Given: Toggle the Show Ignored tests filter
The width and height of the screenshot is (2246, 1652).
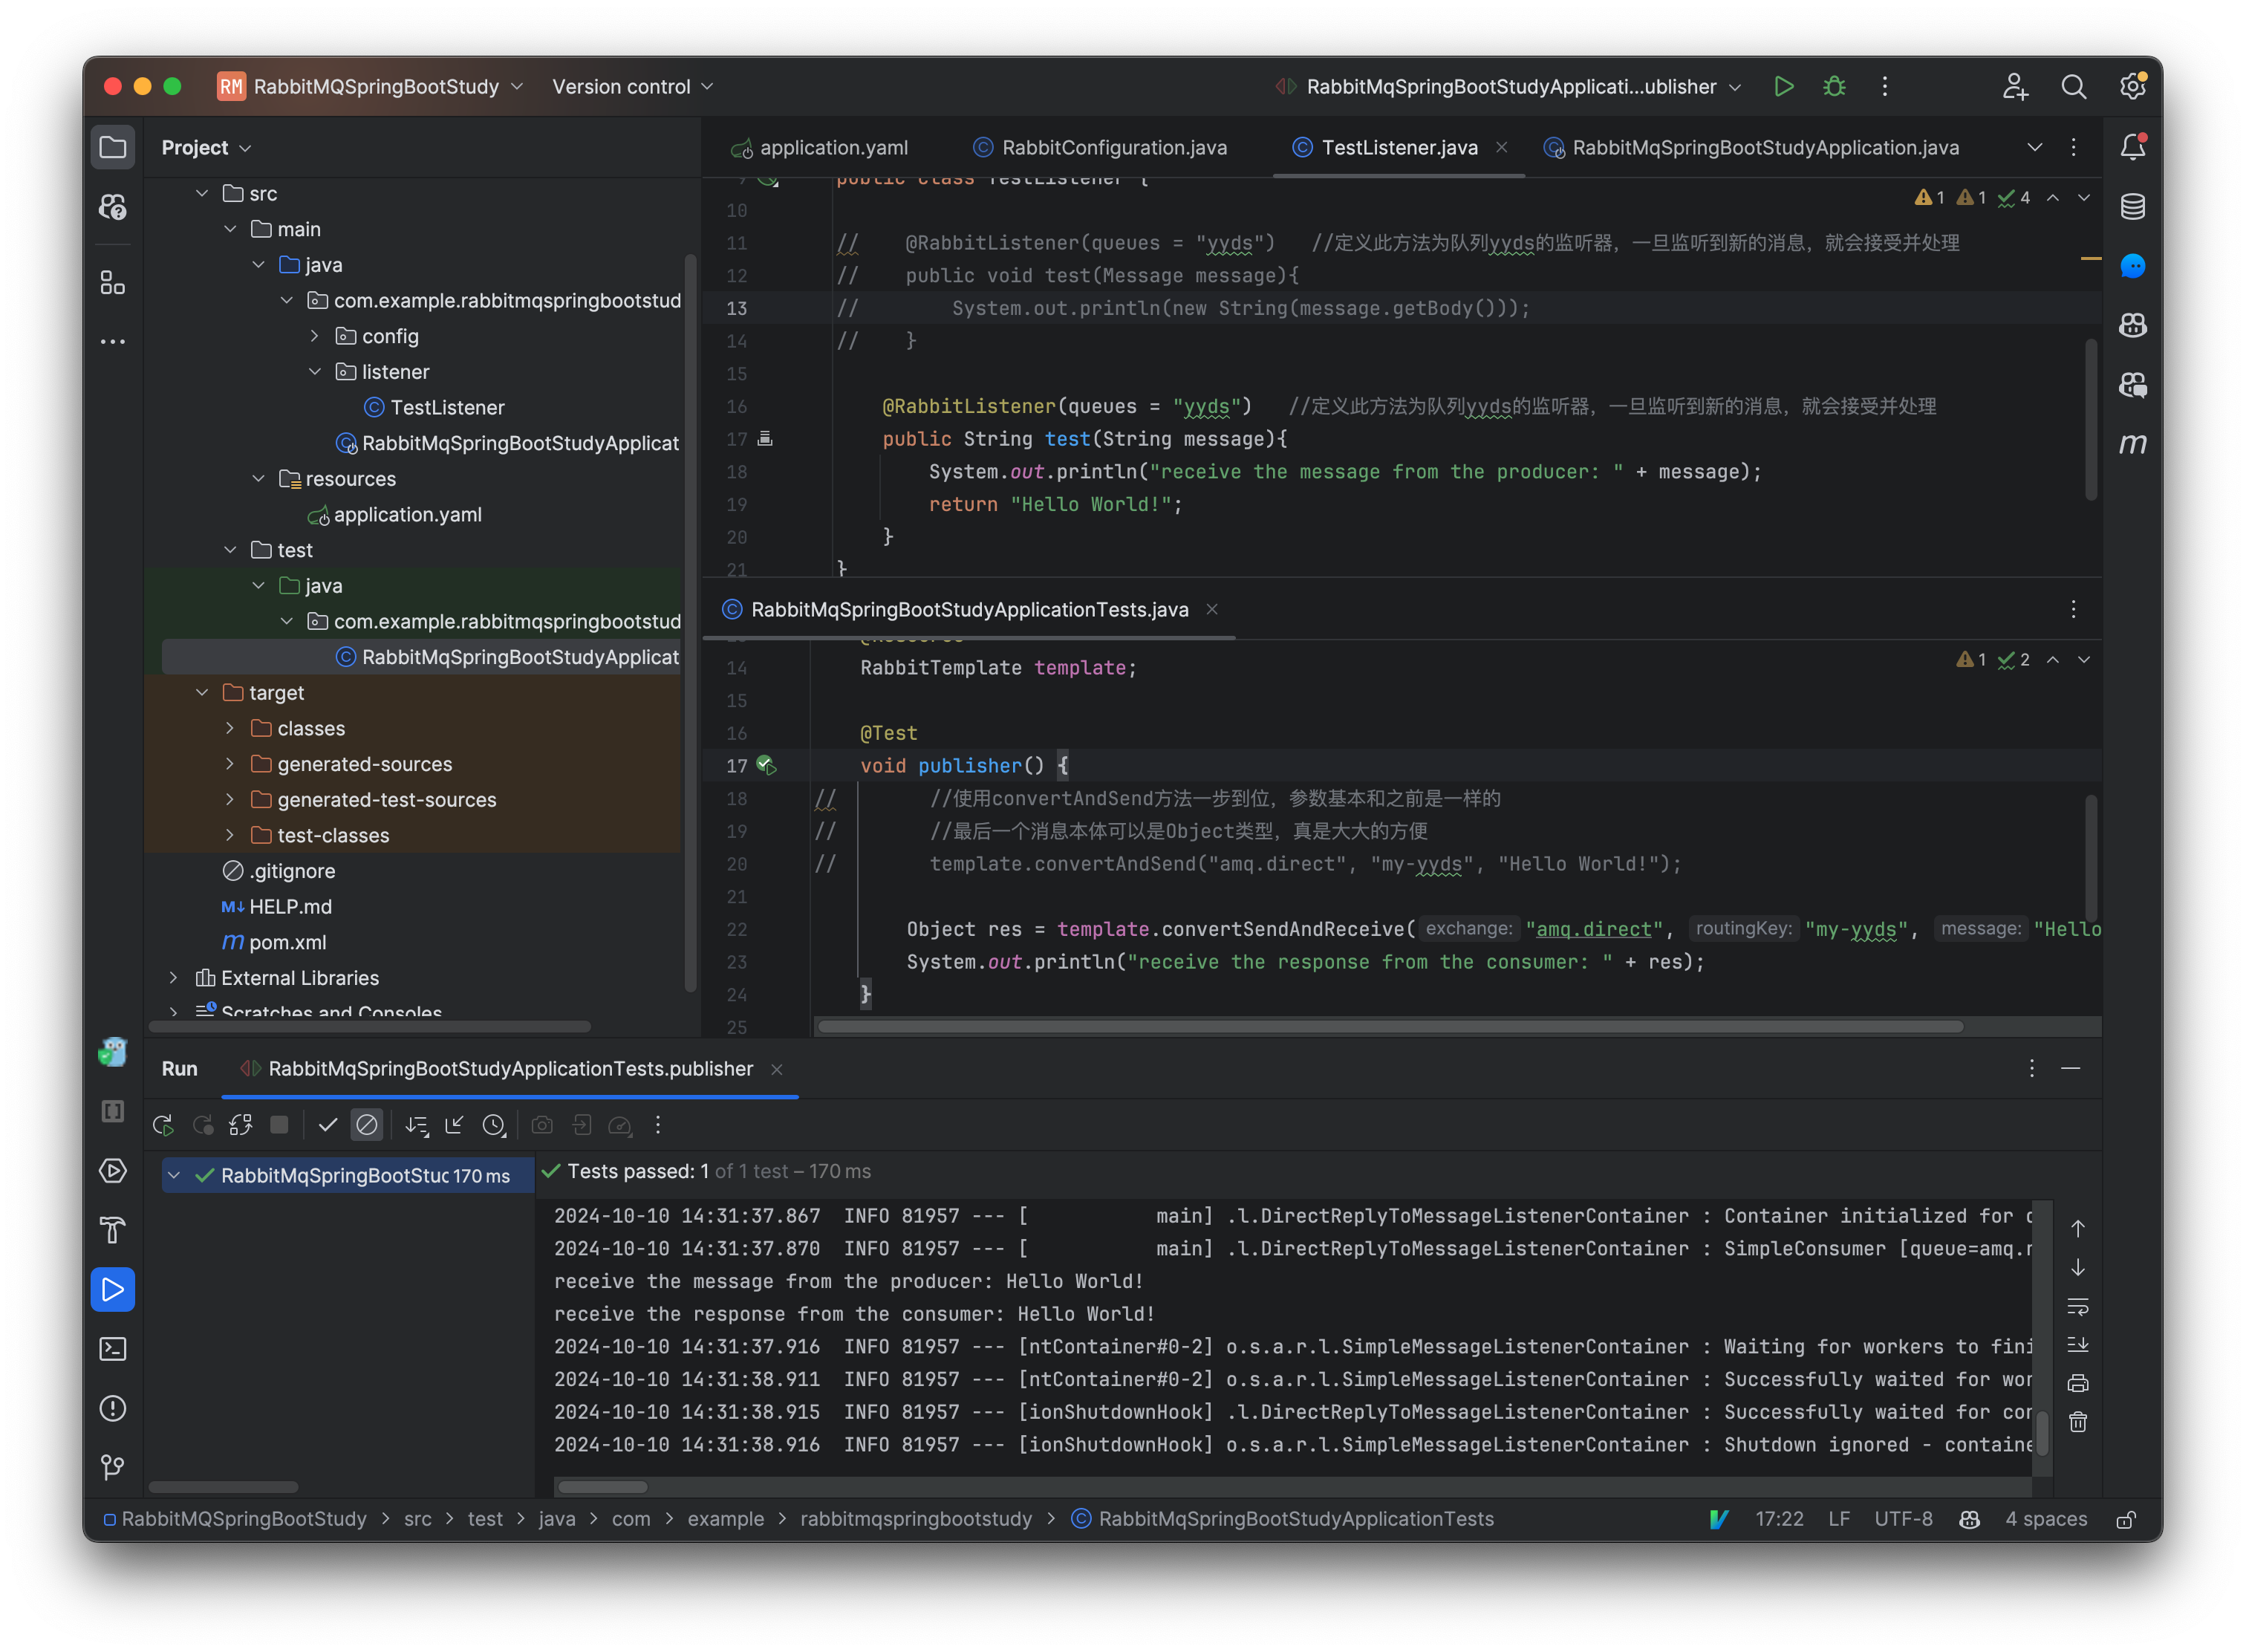Looking at the screenshot, I should (x=367, y=1125).
